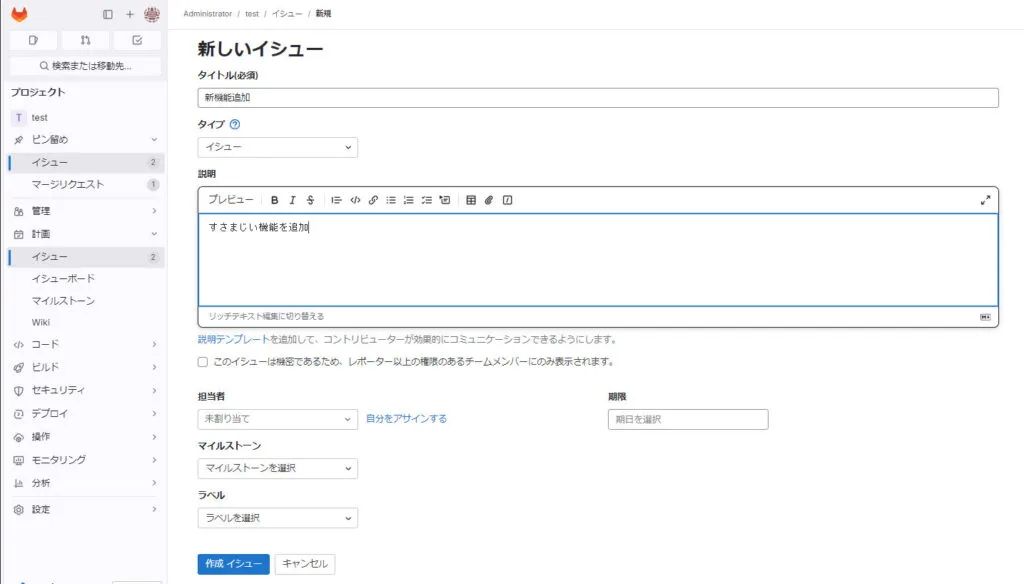Open the merge requests shortcut icon
The height and width of the screenshot is (584, 1024).
(85, 40)
